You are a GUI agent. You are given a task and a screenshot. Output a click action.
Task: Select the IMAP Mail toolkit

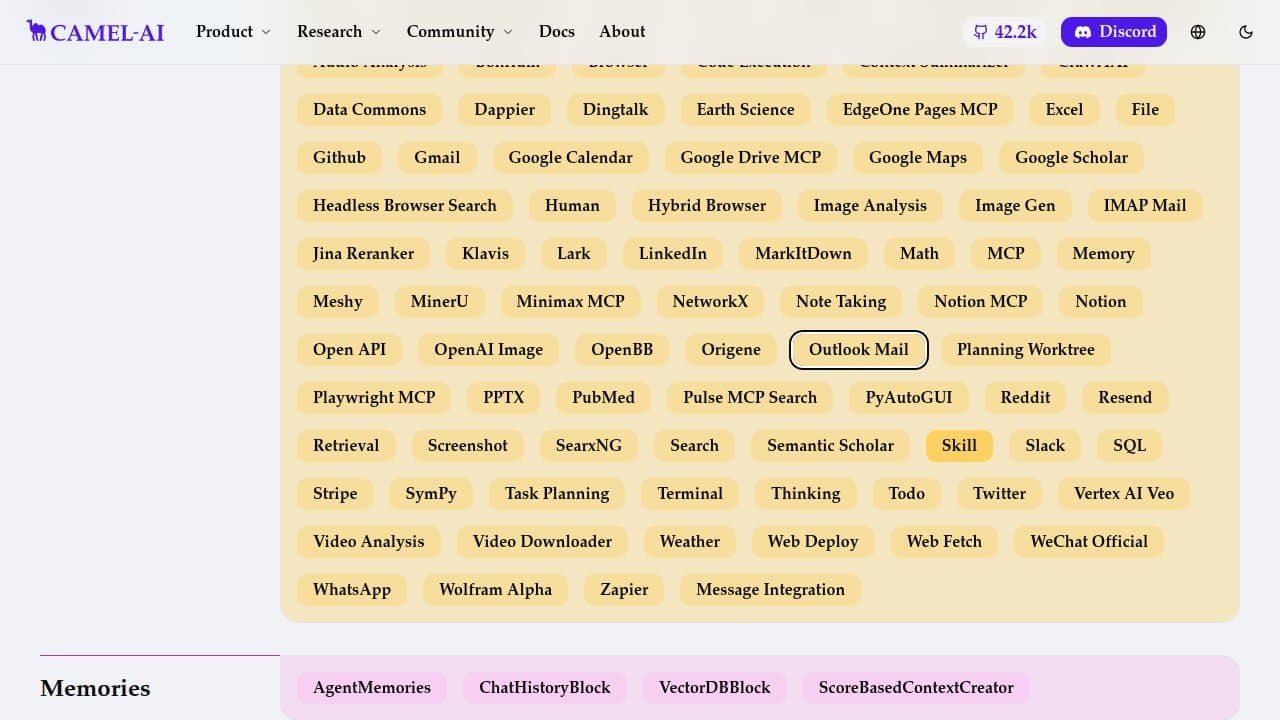coord(1145,206)
